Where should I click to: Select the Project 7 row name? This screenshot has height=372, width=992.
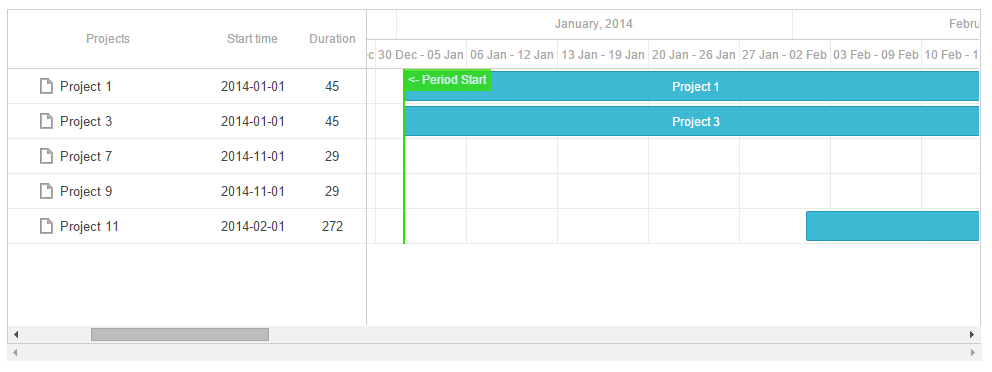86,156
